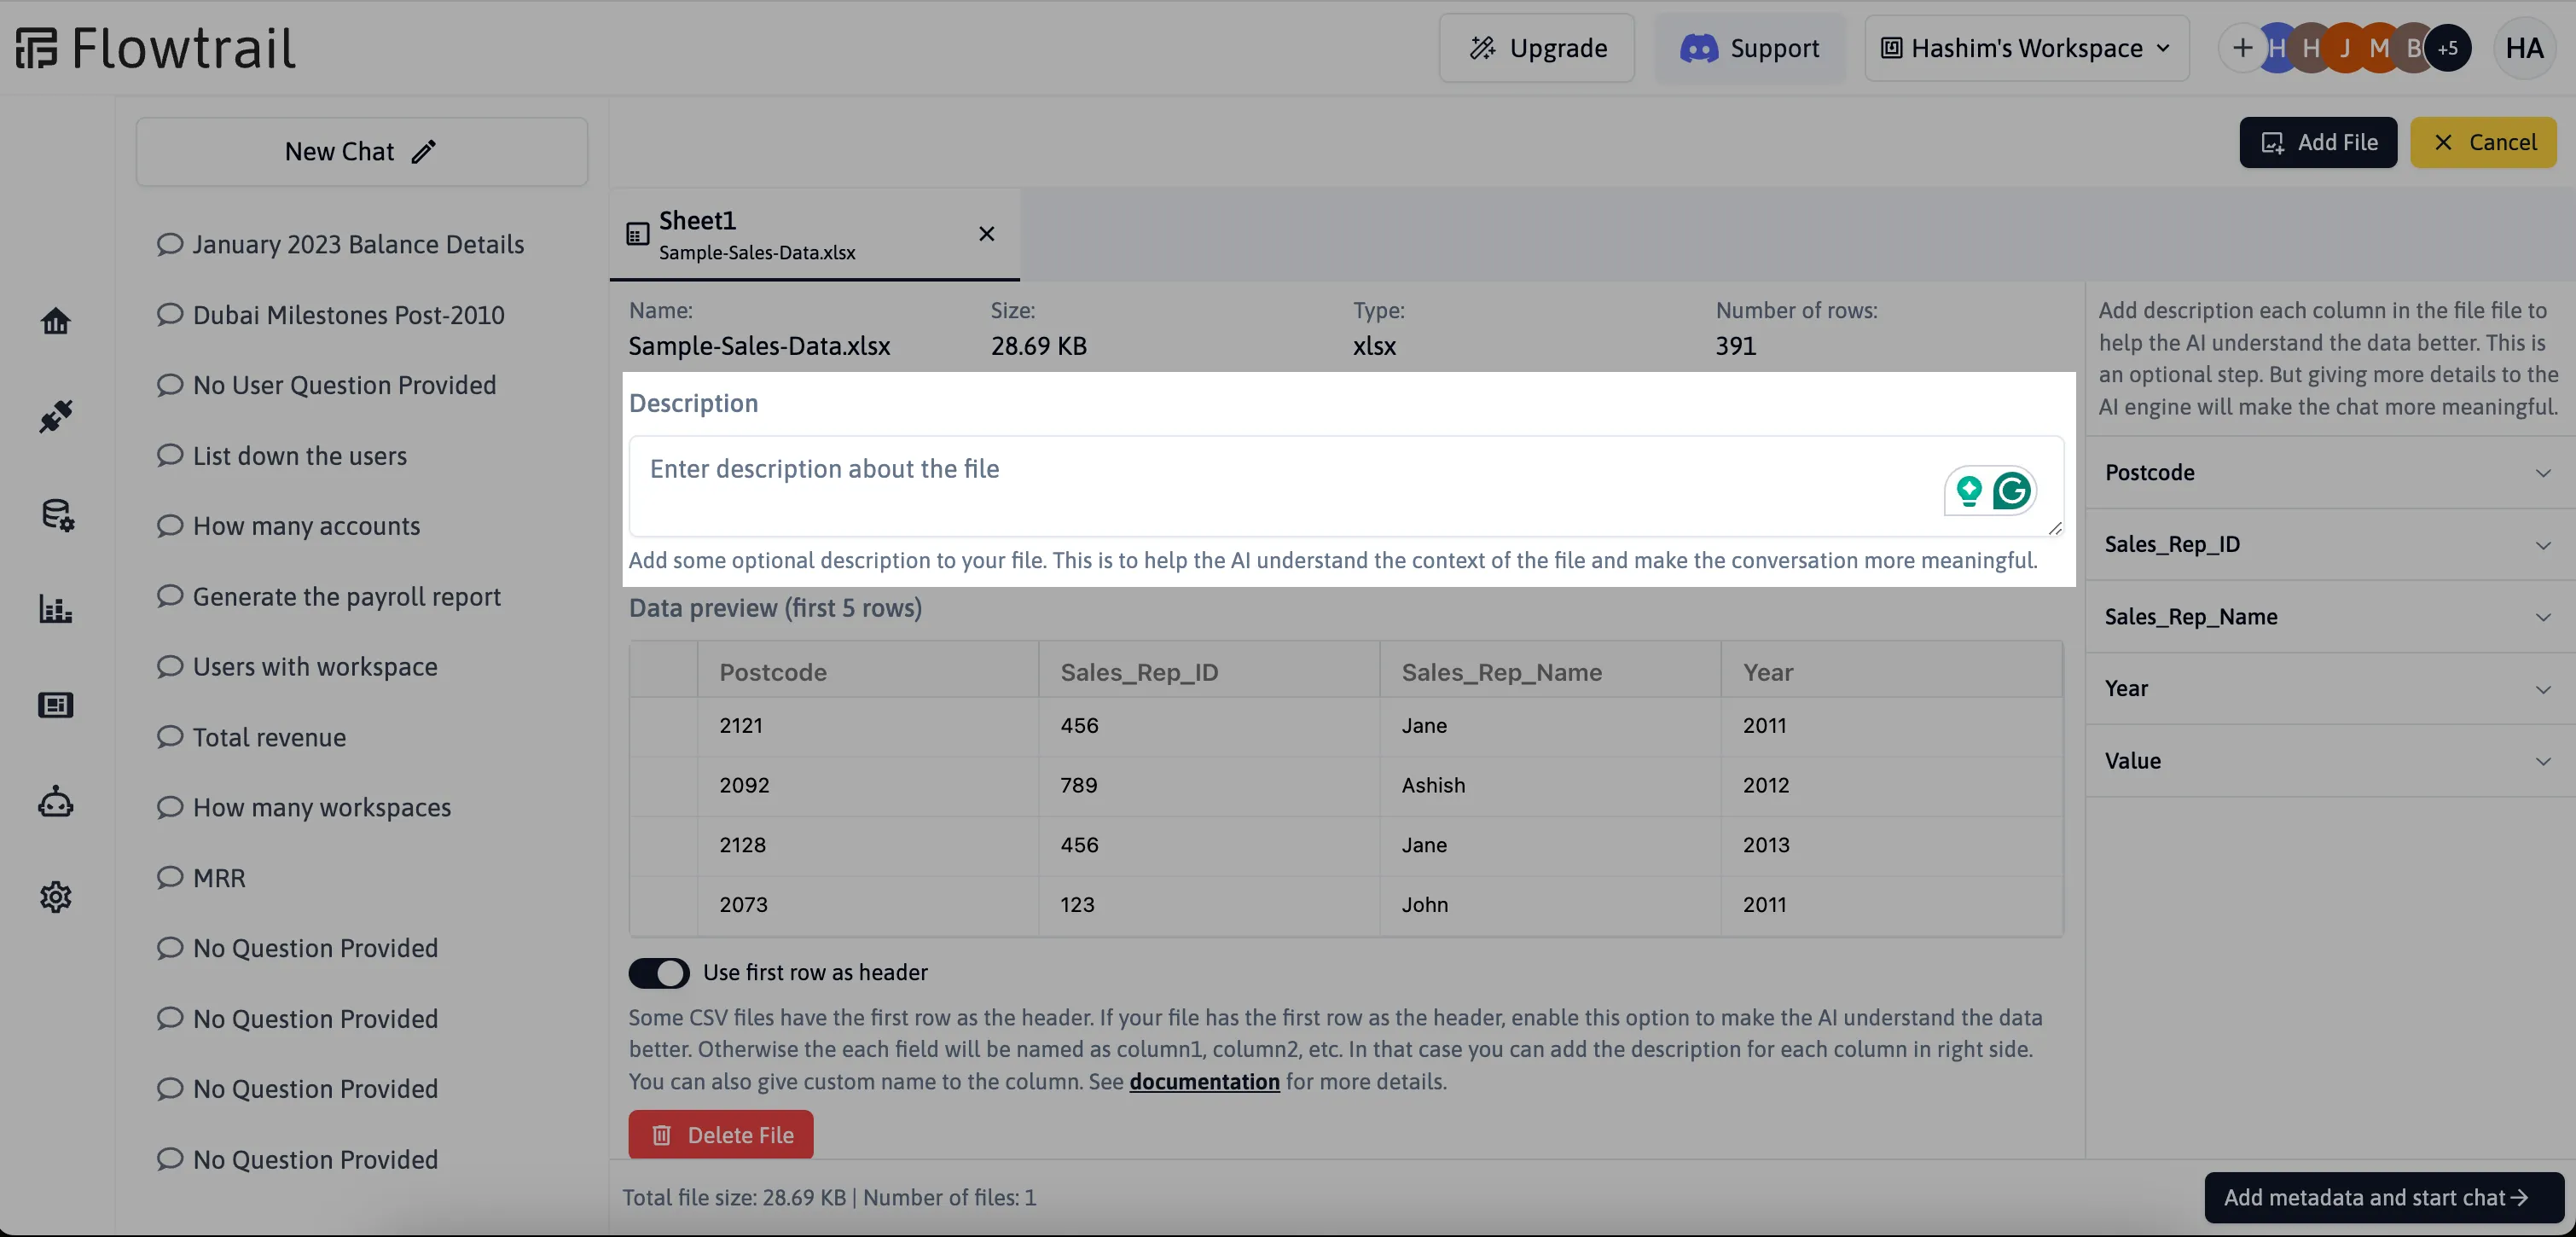Click chat bubble icon beside MRR
The image size is (2576, 1237).
[x=170, y=877]
